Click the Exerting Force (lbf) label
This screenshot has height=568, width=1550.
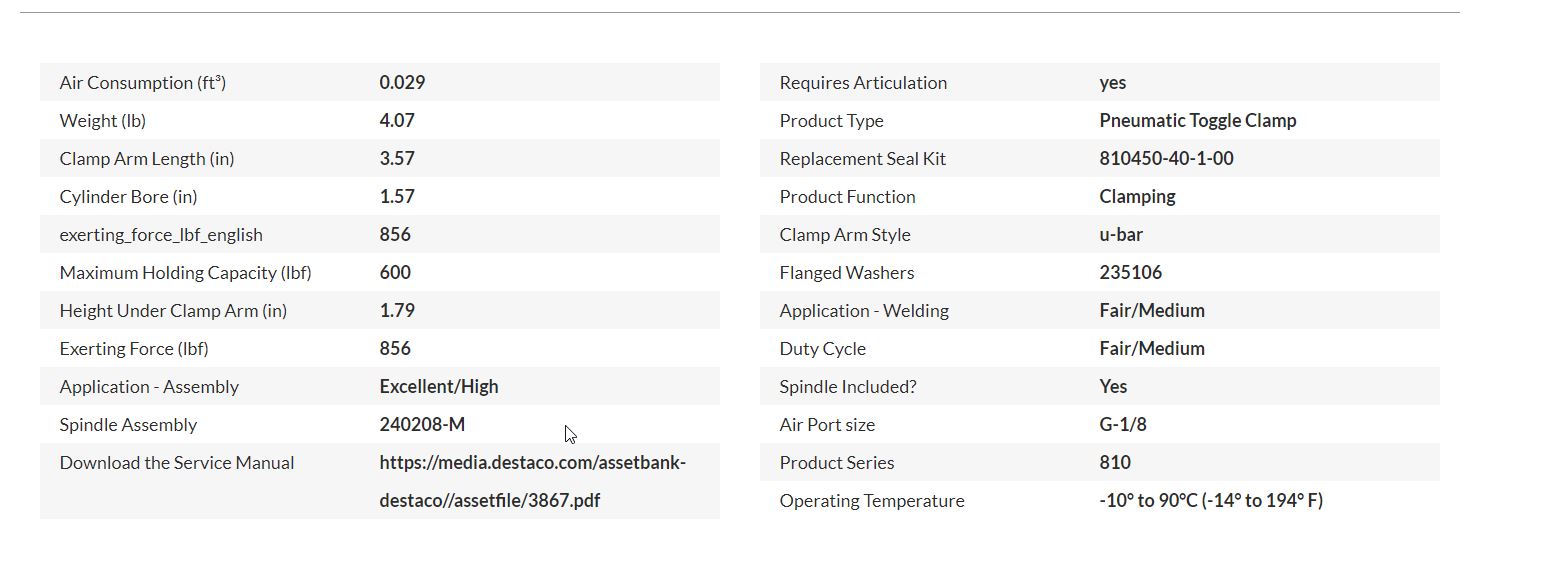(x=134, y=349)
